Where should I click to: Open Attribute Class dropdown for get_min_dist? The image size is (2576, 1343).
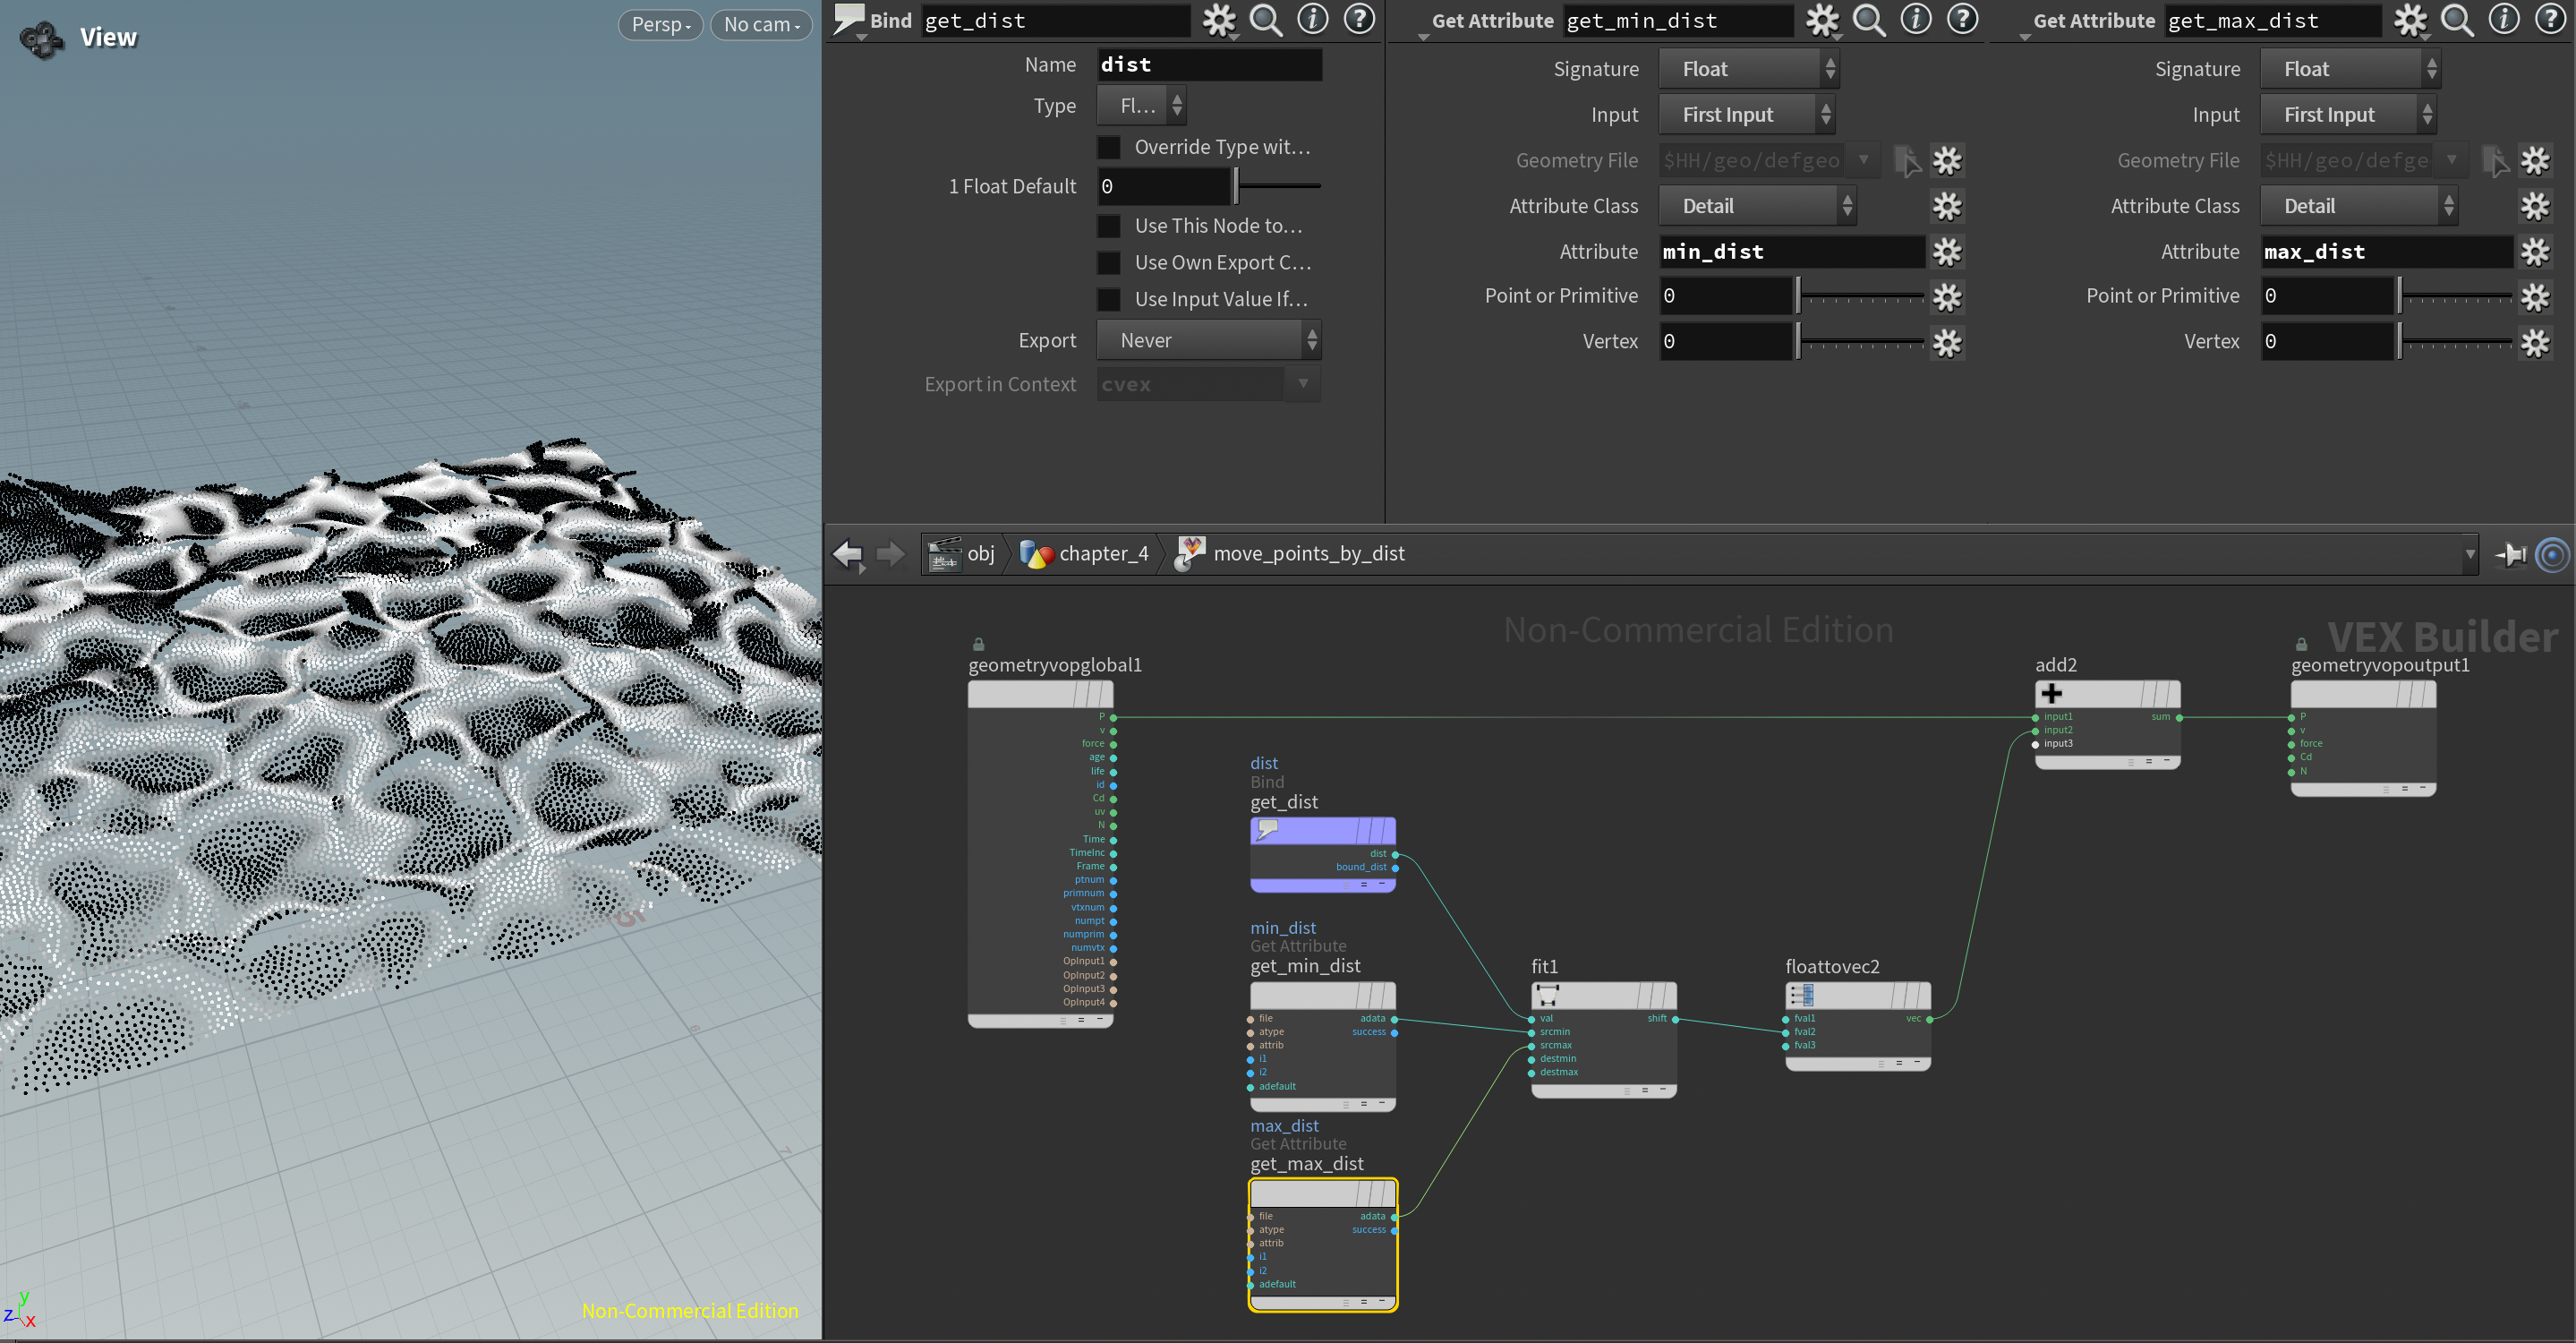tap(1757, 206)
